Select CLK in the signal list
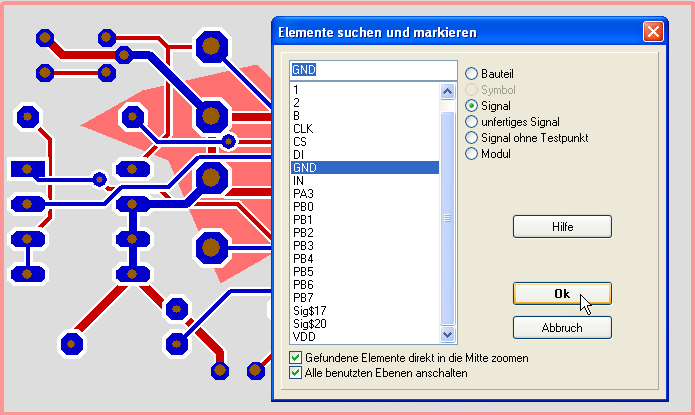 (303, 129)
